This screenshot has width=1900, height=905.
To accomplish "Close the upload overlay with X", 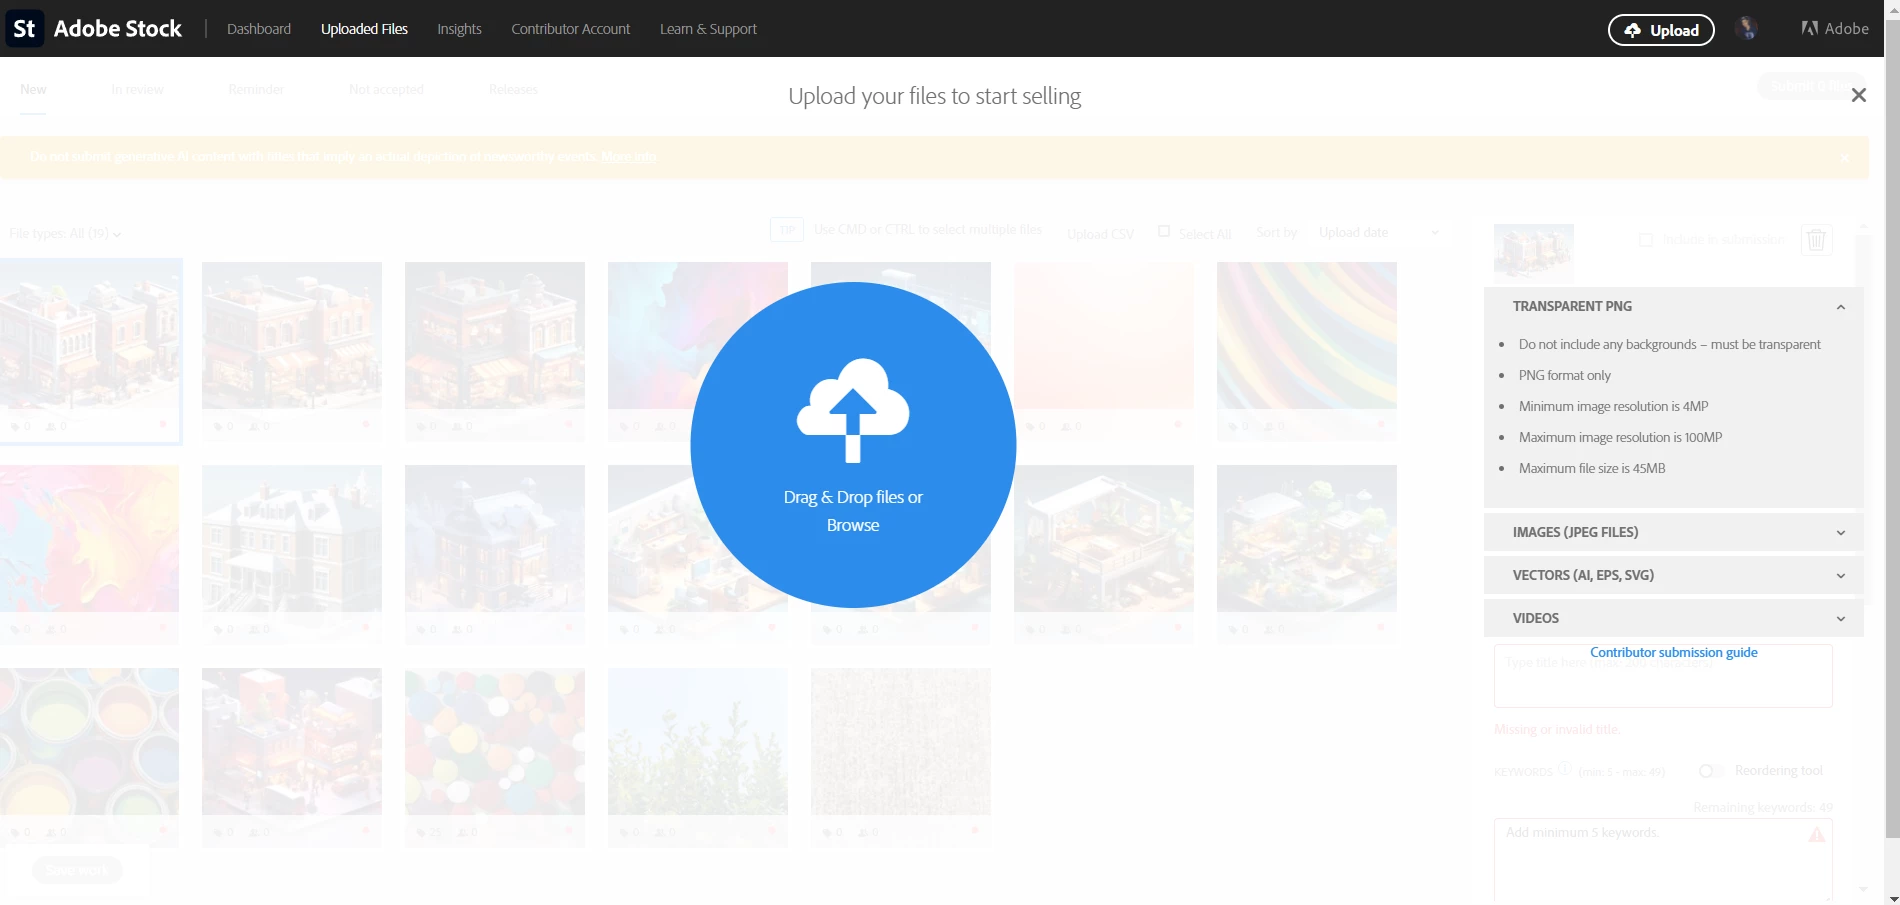I will (1858, 95).
